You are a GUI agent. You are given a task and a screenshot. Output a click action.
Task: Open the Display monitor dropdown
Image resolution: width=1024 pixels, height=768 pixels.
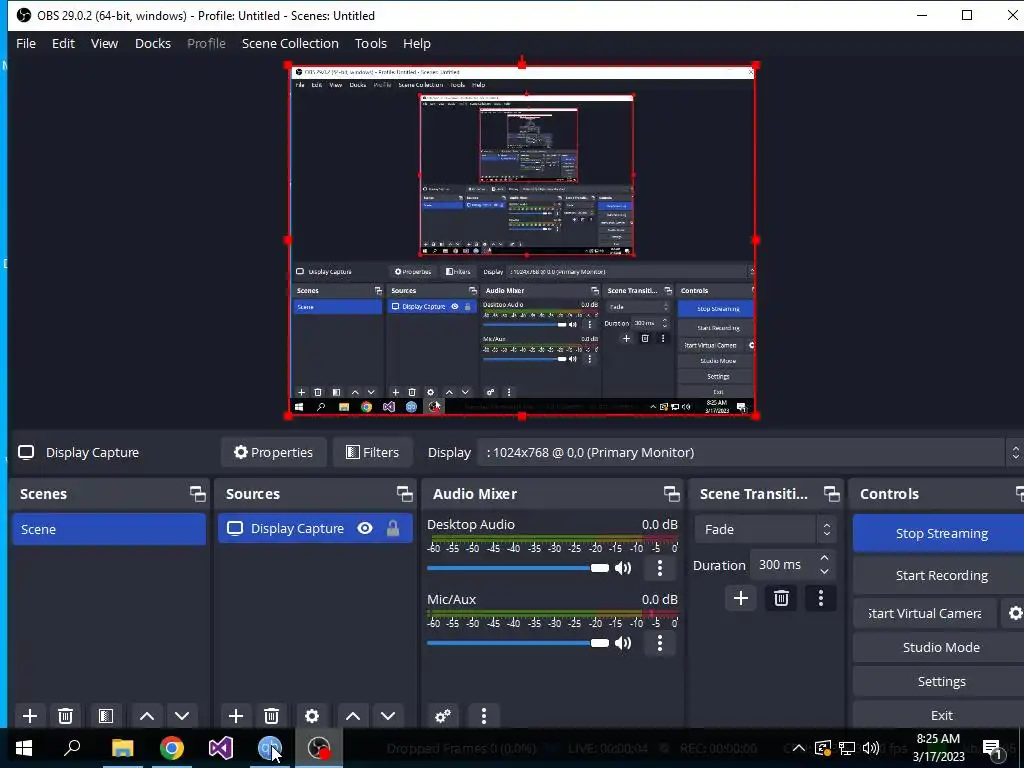[x=750, y=453]
